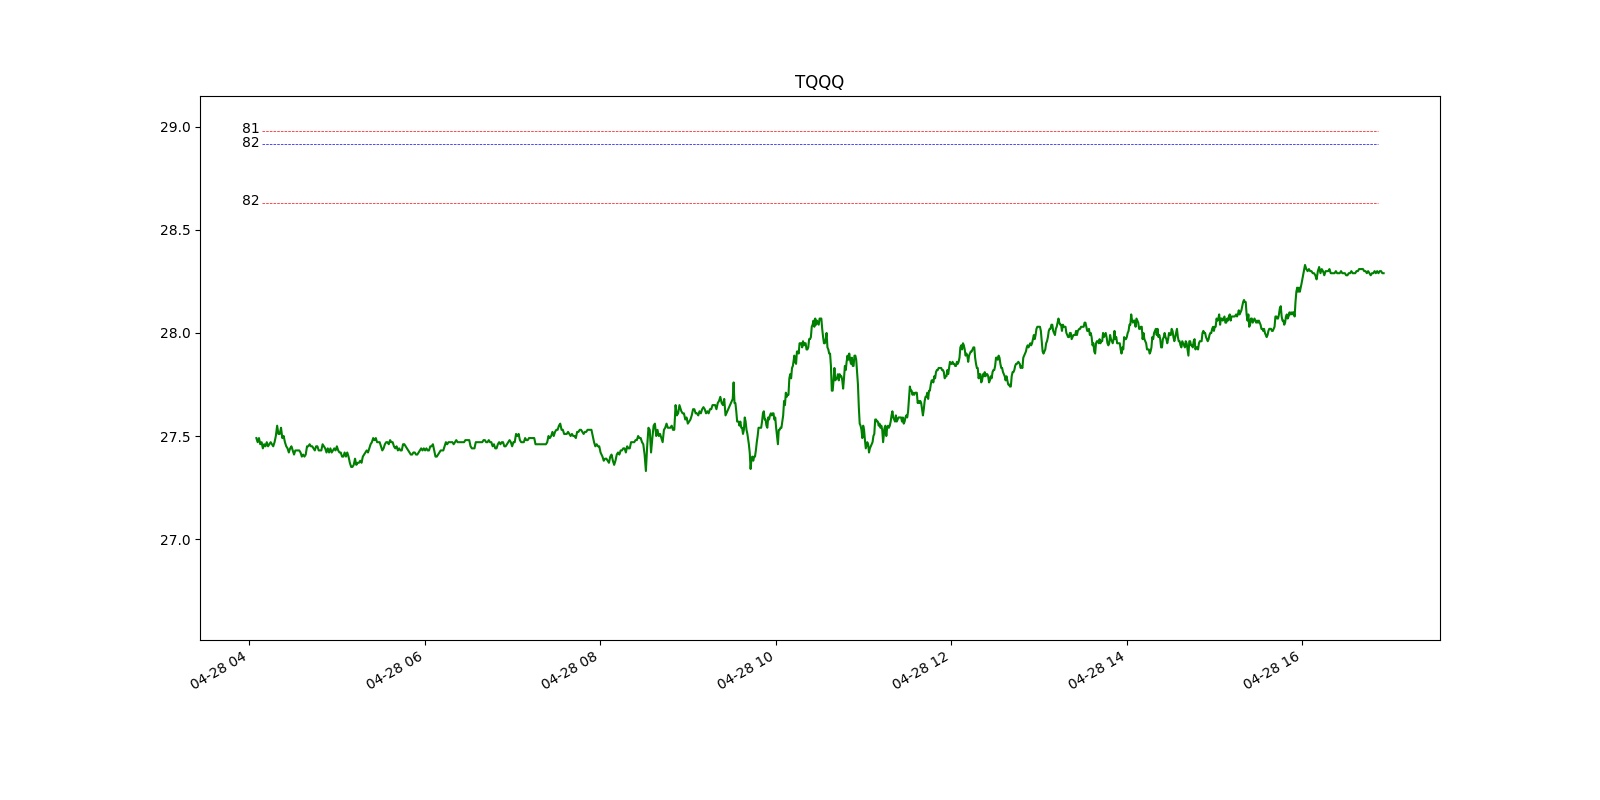Select the 27.5 y-axis label

(174, 437)
